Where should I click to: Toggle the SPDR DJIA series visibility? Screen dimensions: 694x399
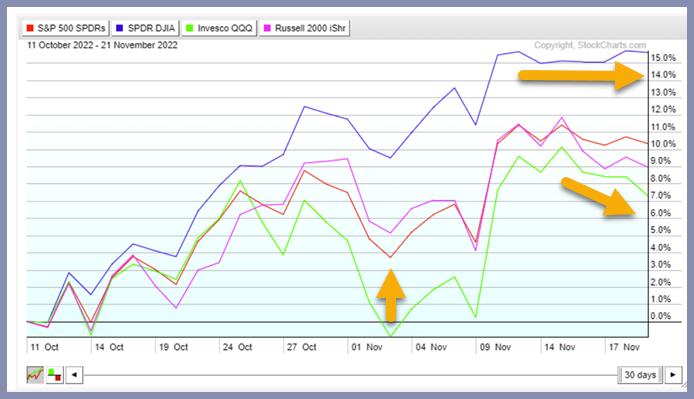pos(145,28)
